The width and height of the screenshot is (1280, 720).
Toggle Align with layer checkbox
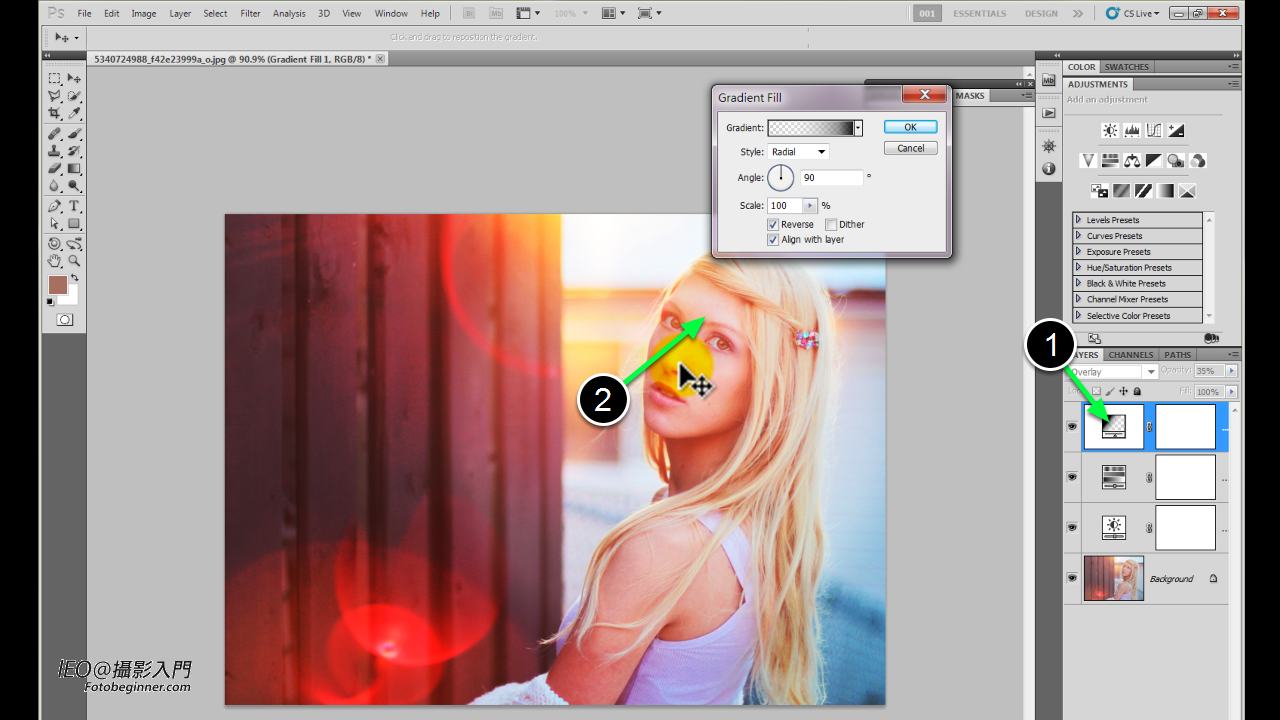pyautogui.click(x=773, y=240)
